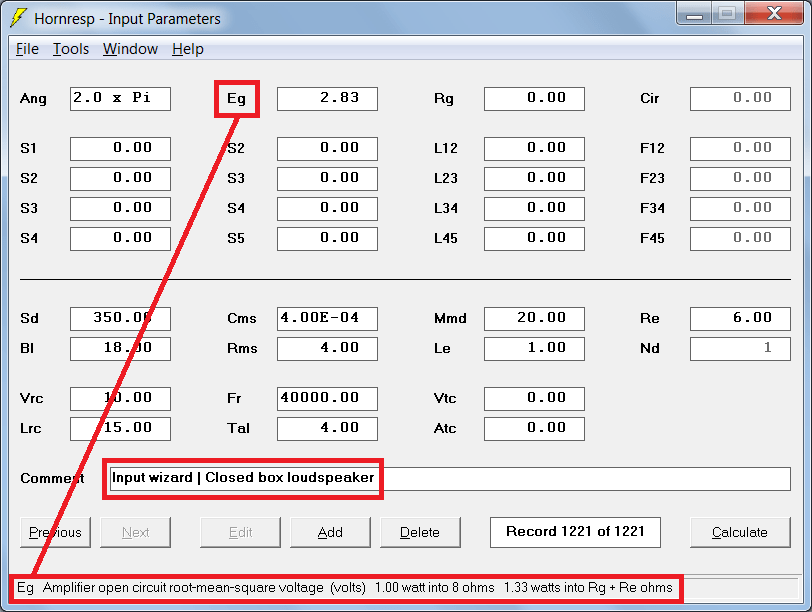Click the S5 value field
This screenshot has width=812, height=612.
327,239
